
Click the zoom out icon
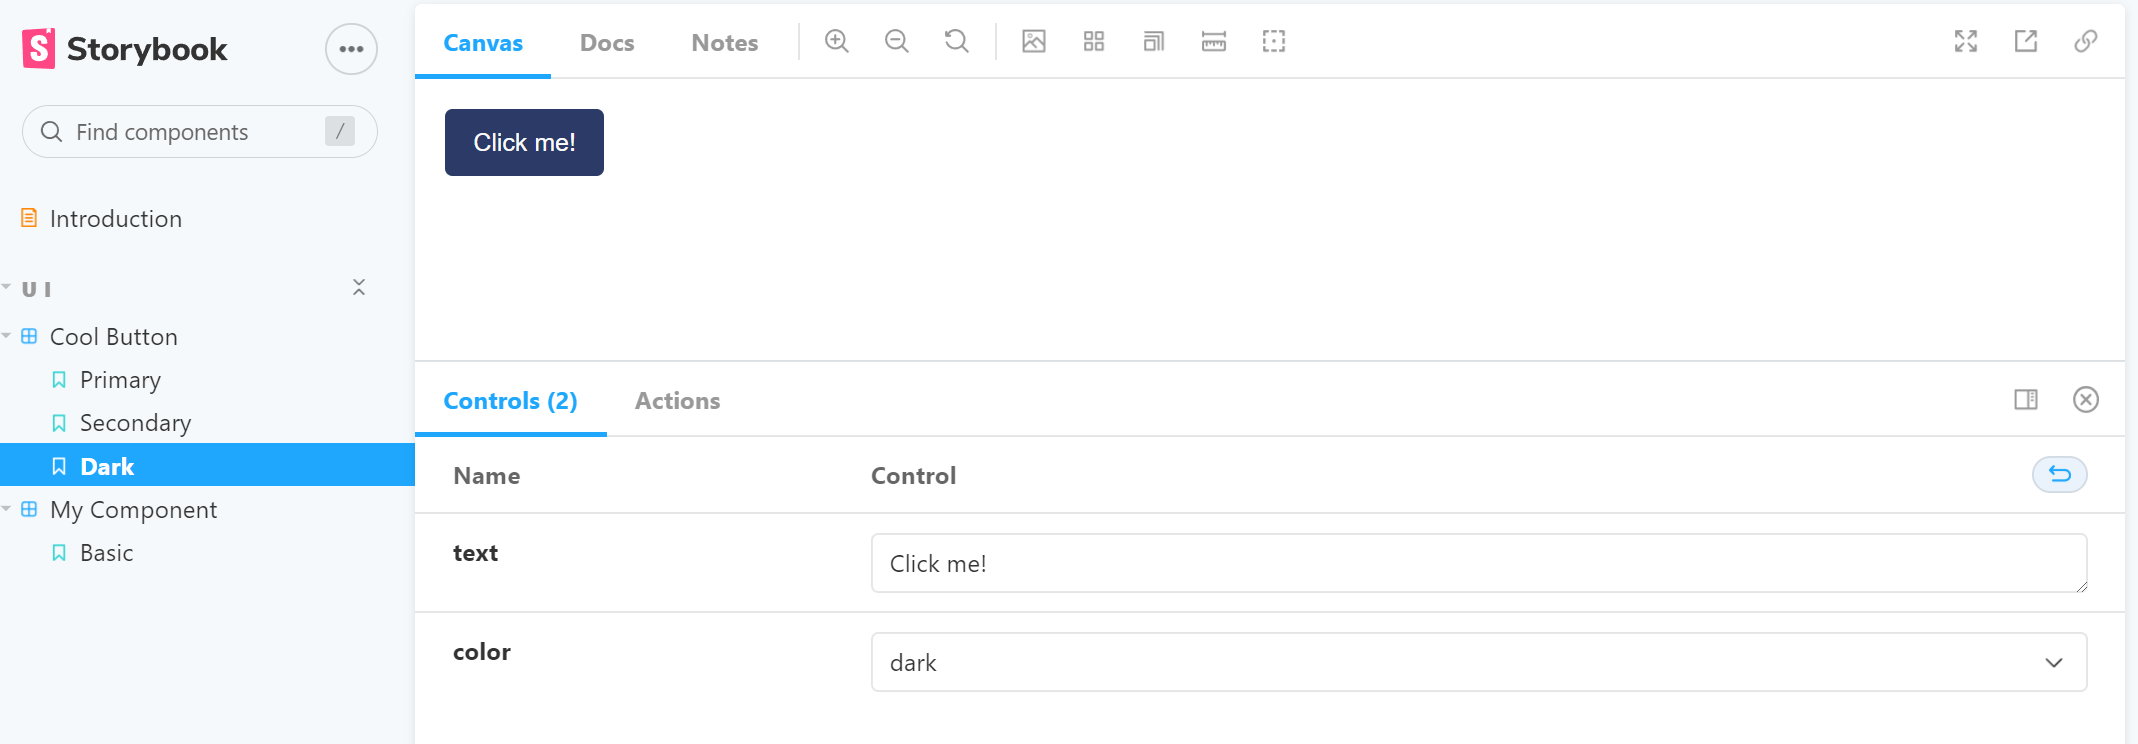896,41
